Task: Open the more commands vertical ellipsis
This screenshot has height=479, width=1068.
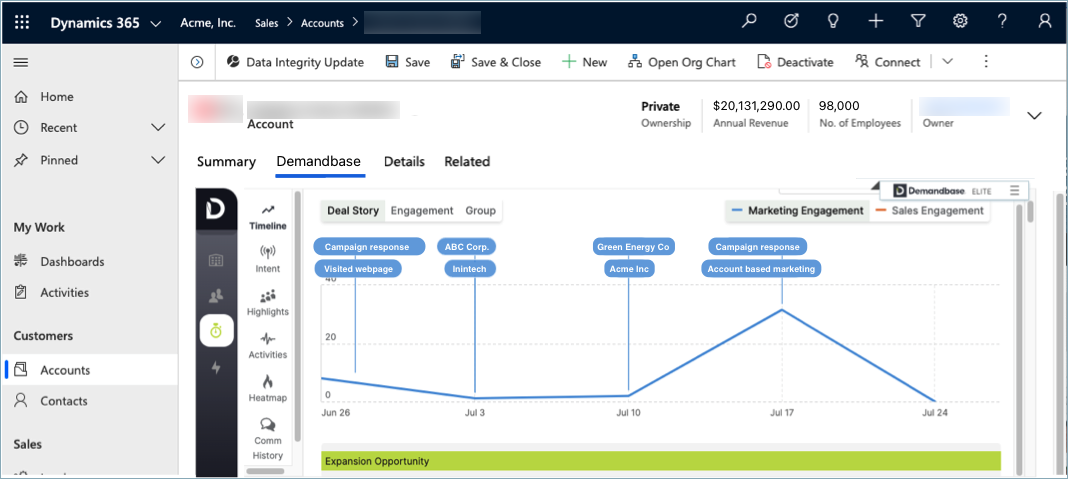Action: click(x=986, y=62)
